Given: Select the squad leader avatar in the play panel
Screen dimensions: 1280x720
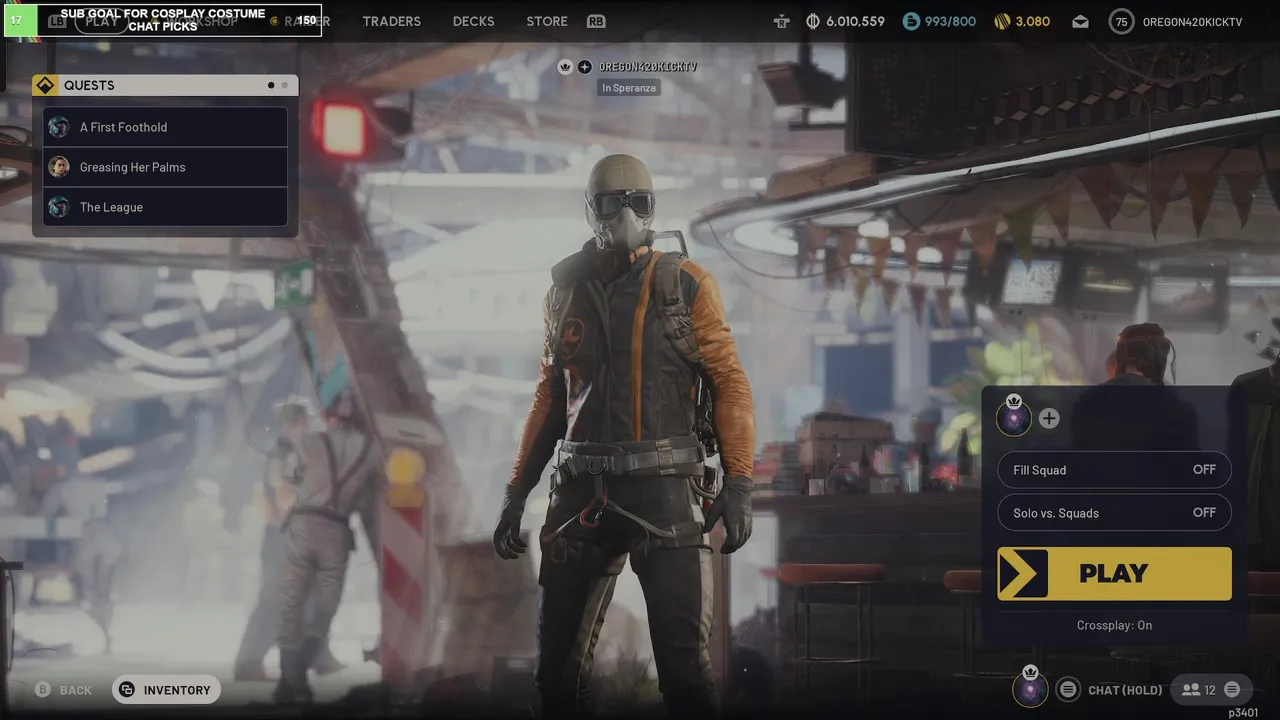Looking at the screenshot, I should coord(1014,417).
